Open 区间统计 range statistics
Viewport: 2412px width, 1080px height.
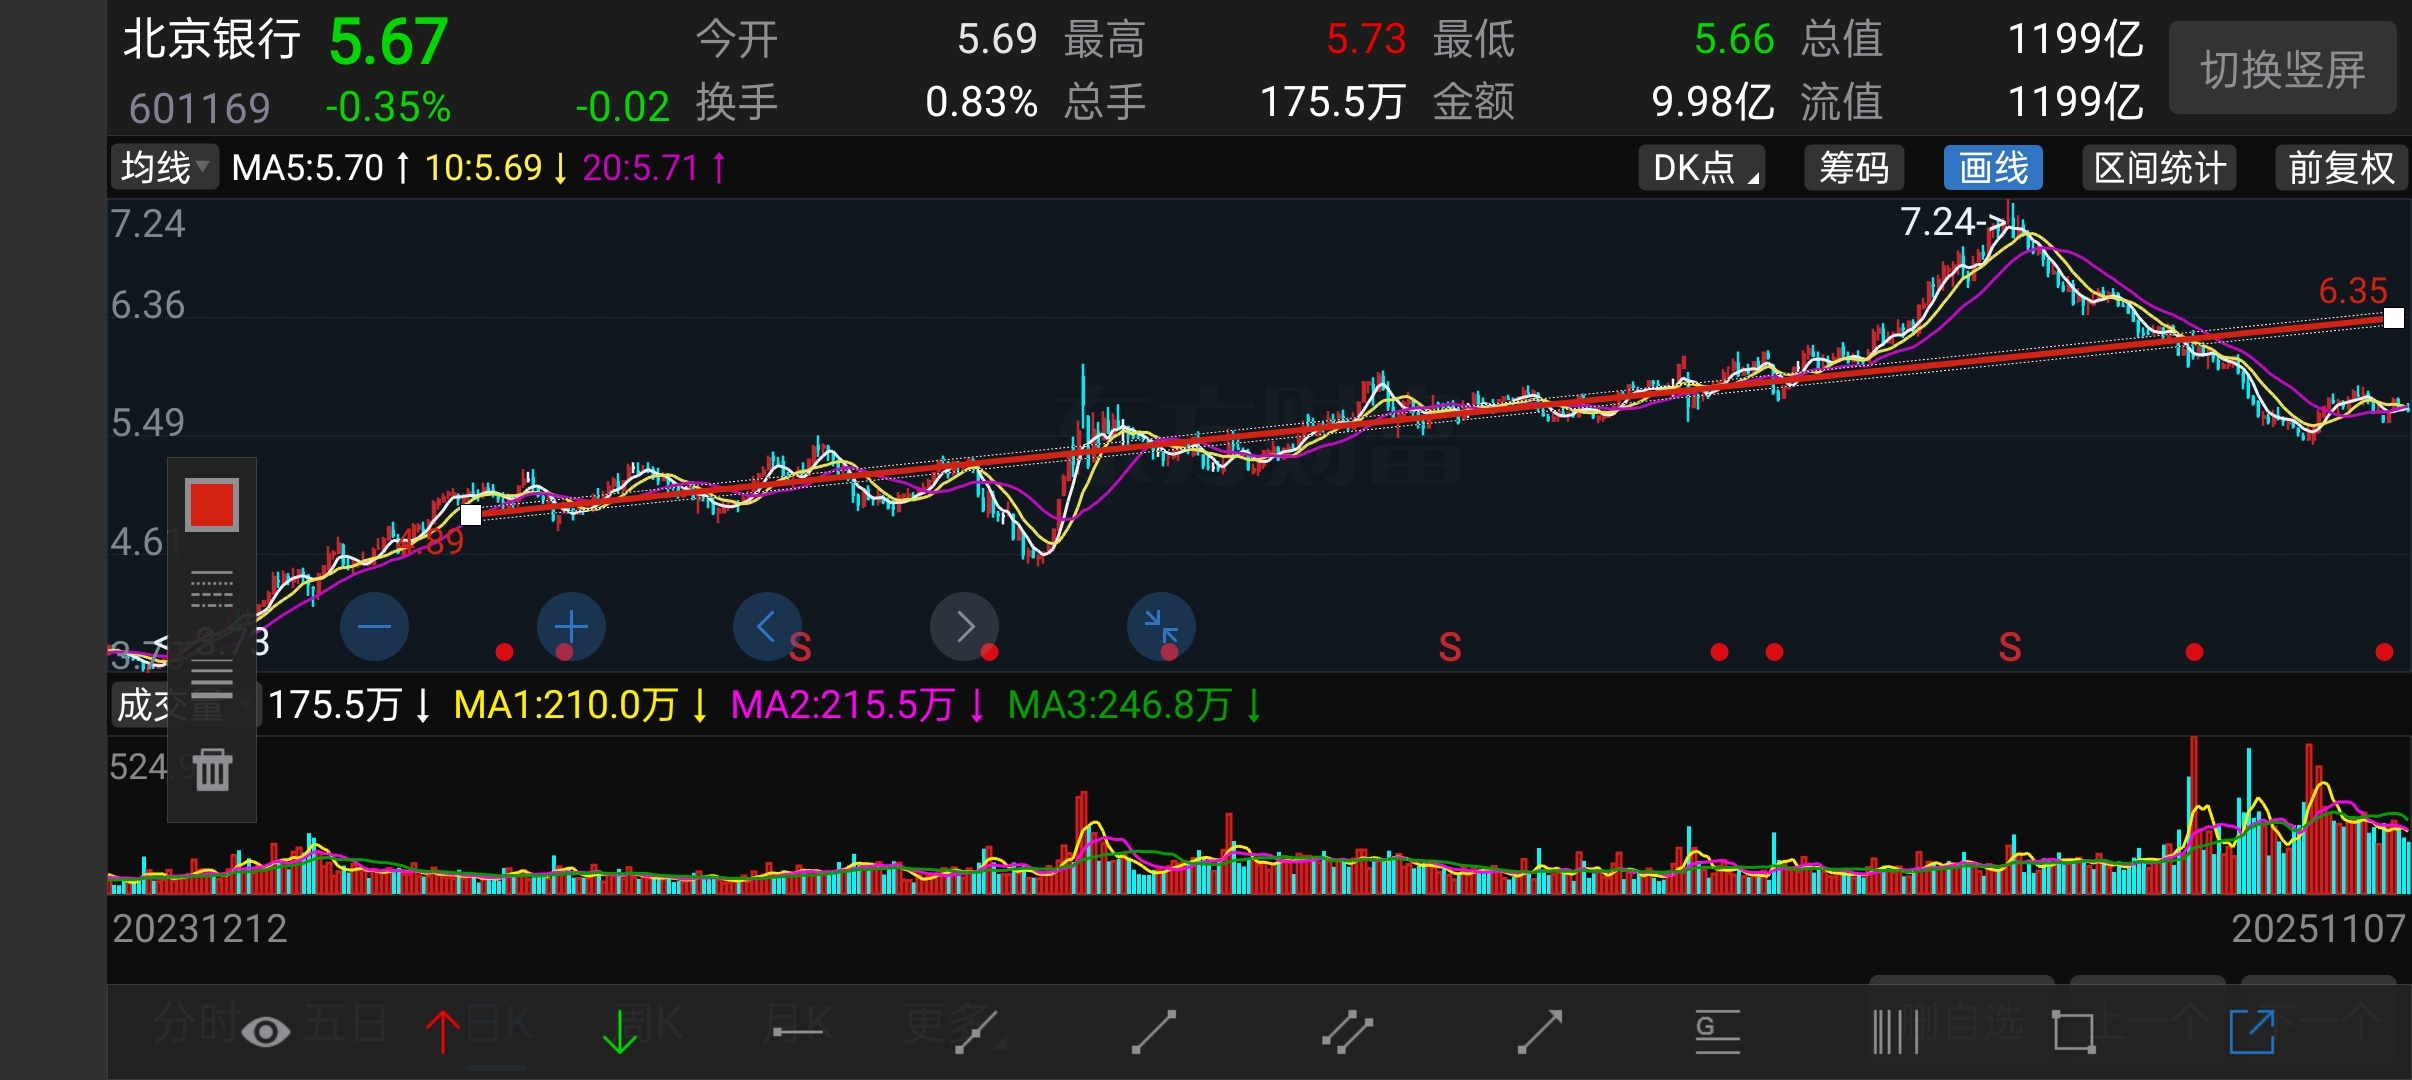(2159, 167)
